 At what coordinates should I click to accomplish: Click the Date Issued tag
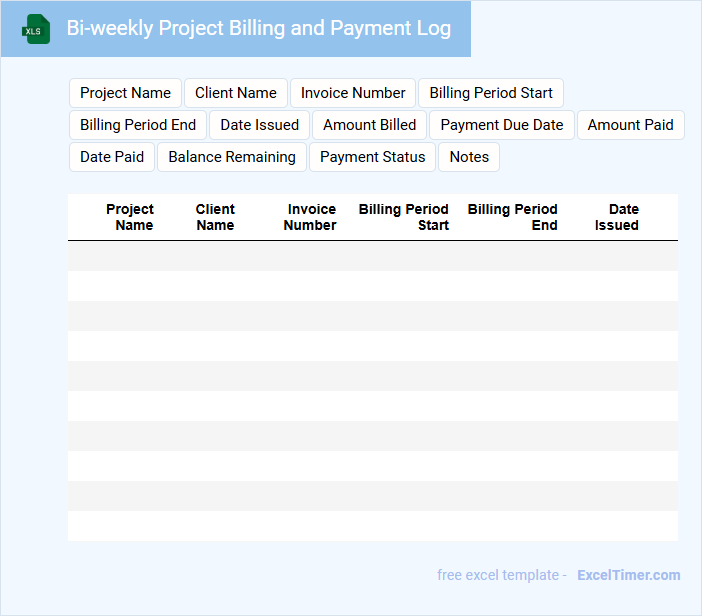pos(260,125)
